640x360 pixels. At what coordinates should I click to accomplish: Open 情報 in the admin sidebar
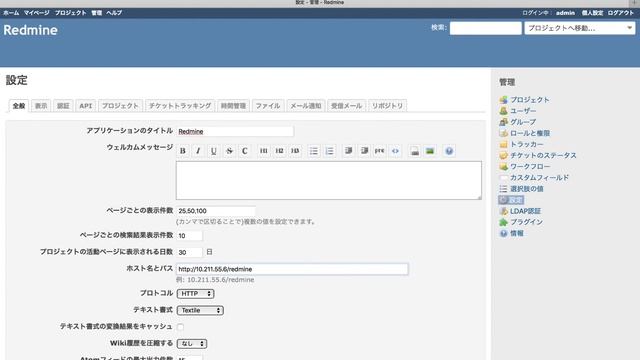(516, 233)
